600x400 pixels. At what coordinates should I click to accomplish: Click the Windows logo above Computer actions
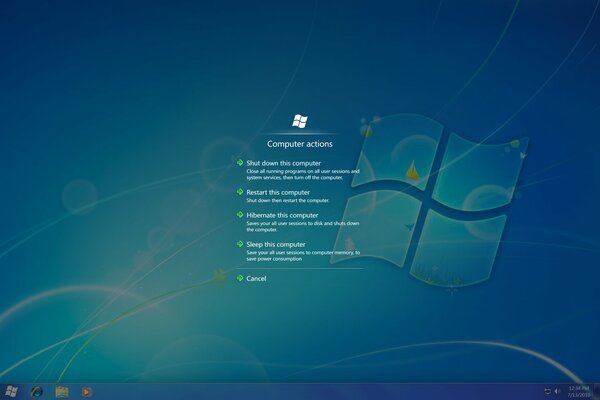[300, 121]
